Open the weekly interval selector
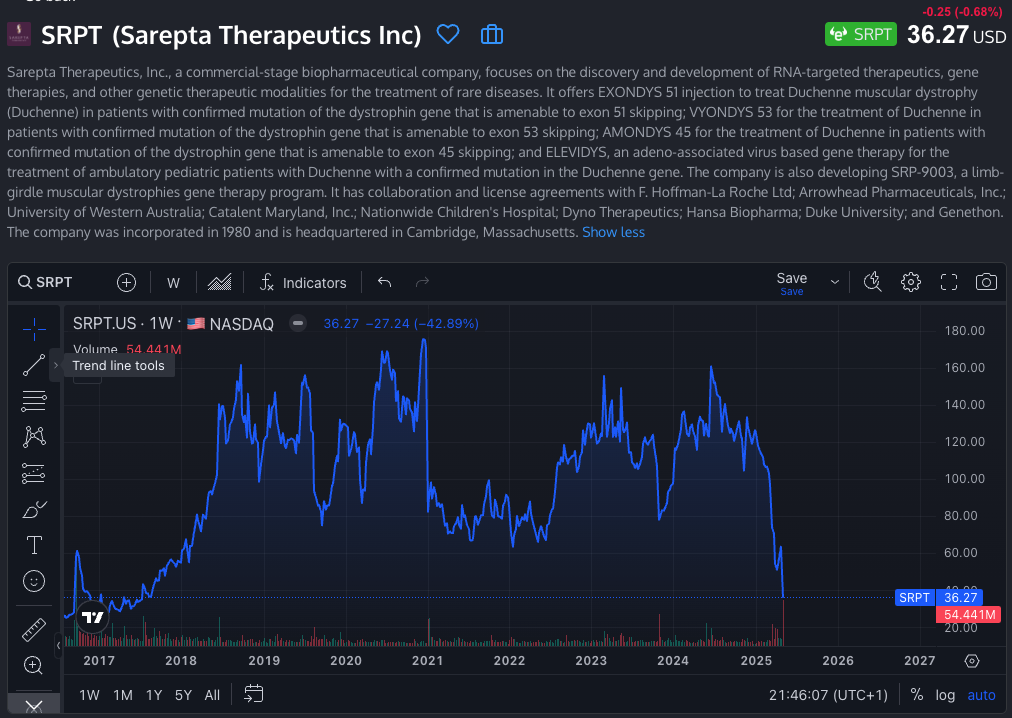Viewport: 1012px width, 718px height. [x=173, y=283]
